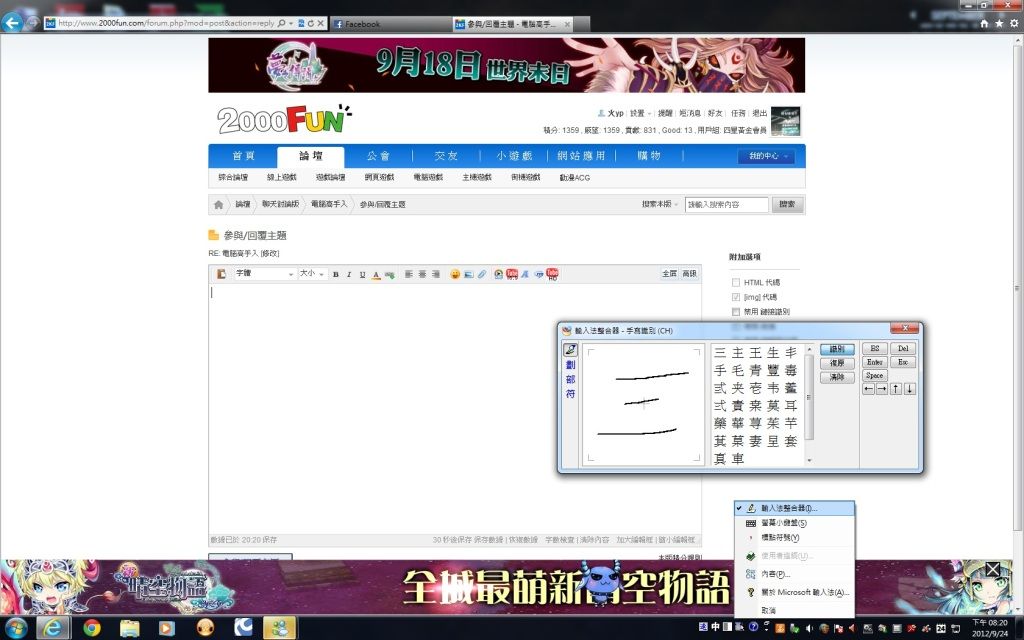Click the 搜索 search button
The height and width of the screenshot is (640, 1024).
pyautogui.click(x=788, y=204)
